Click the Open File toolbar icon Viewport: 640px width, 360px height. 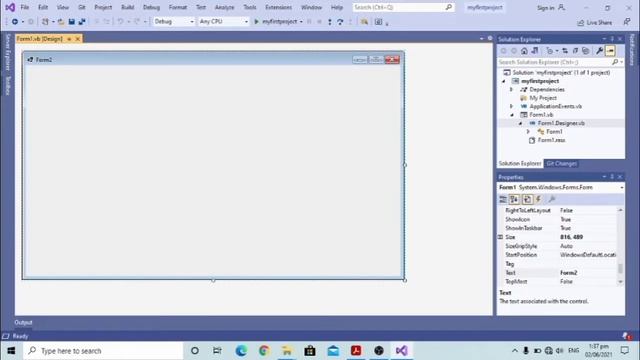pos(61,22)
